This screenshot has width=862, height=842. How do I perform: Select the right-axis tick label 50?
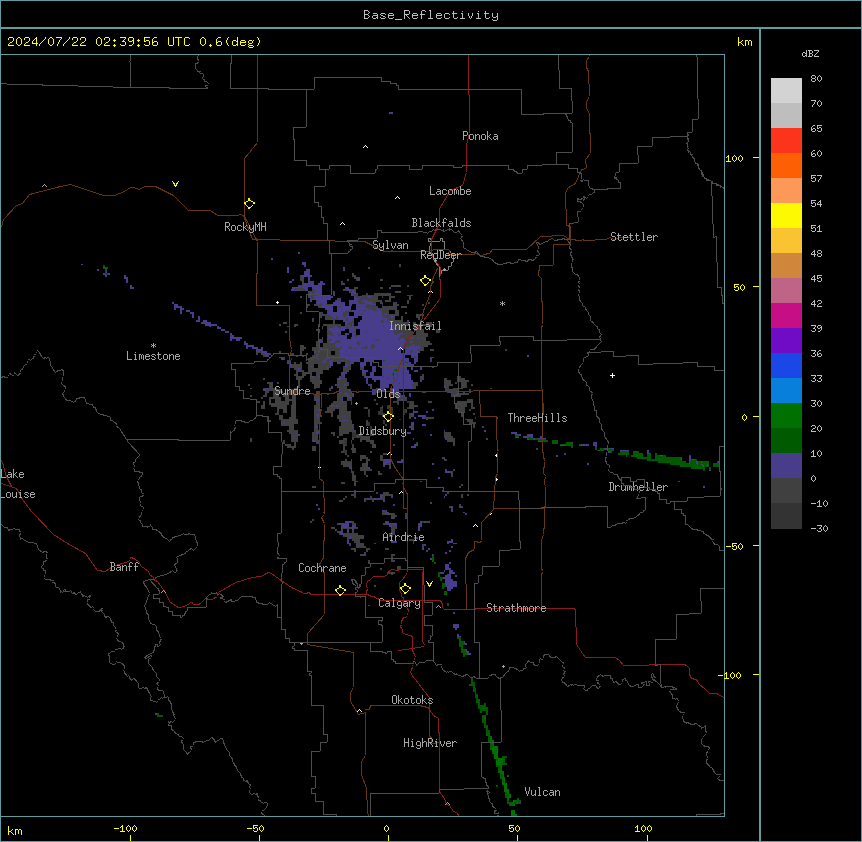(x=739, y=287)
